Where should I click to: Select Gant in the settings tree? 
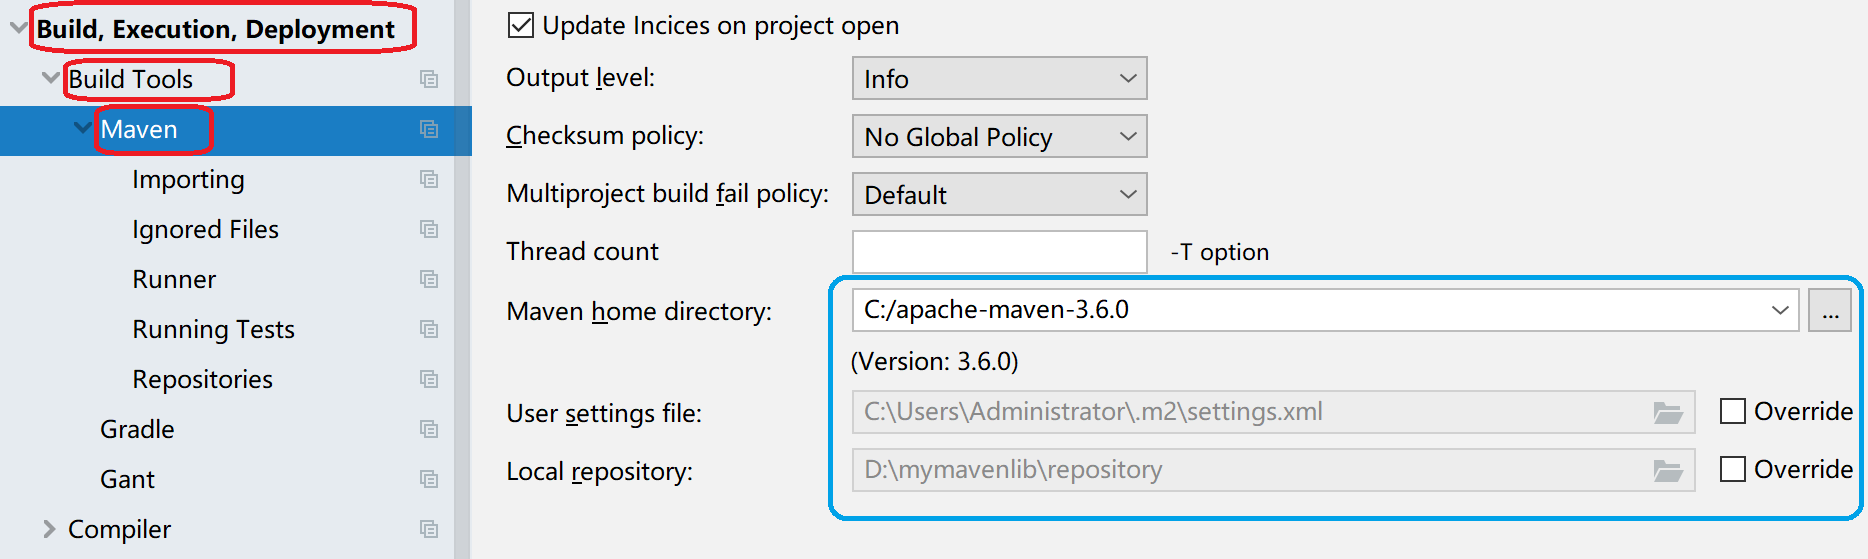point(127,479)
